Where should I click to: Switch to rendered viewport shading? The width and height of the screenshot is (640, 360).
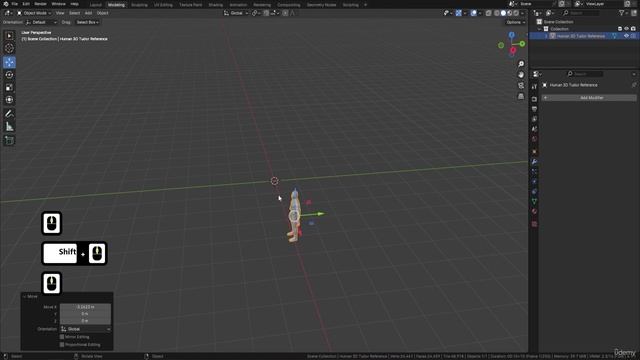click(x=516, y=13)
